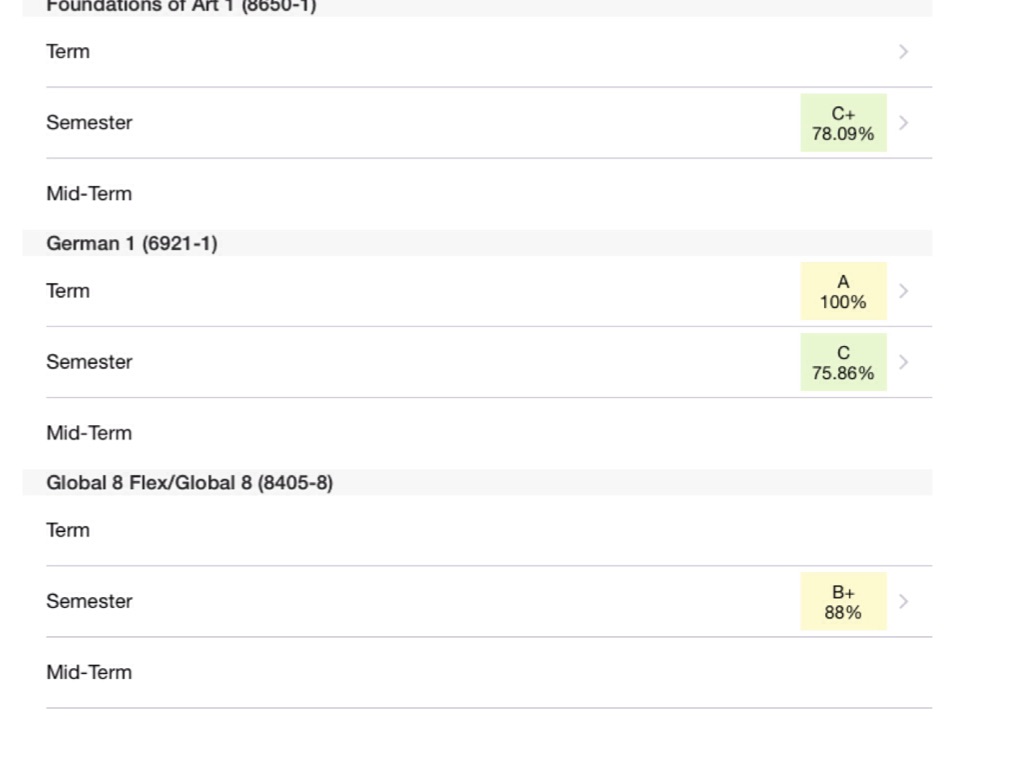The image size is (1024, 768).
Task: Select Term label under Foundations of Art 1
Action: click(x=68, y=52)
